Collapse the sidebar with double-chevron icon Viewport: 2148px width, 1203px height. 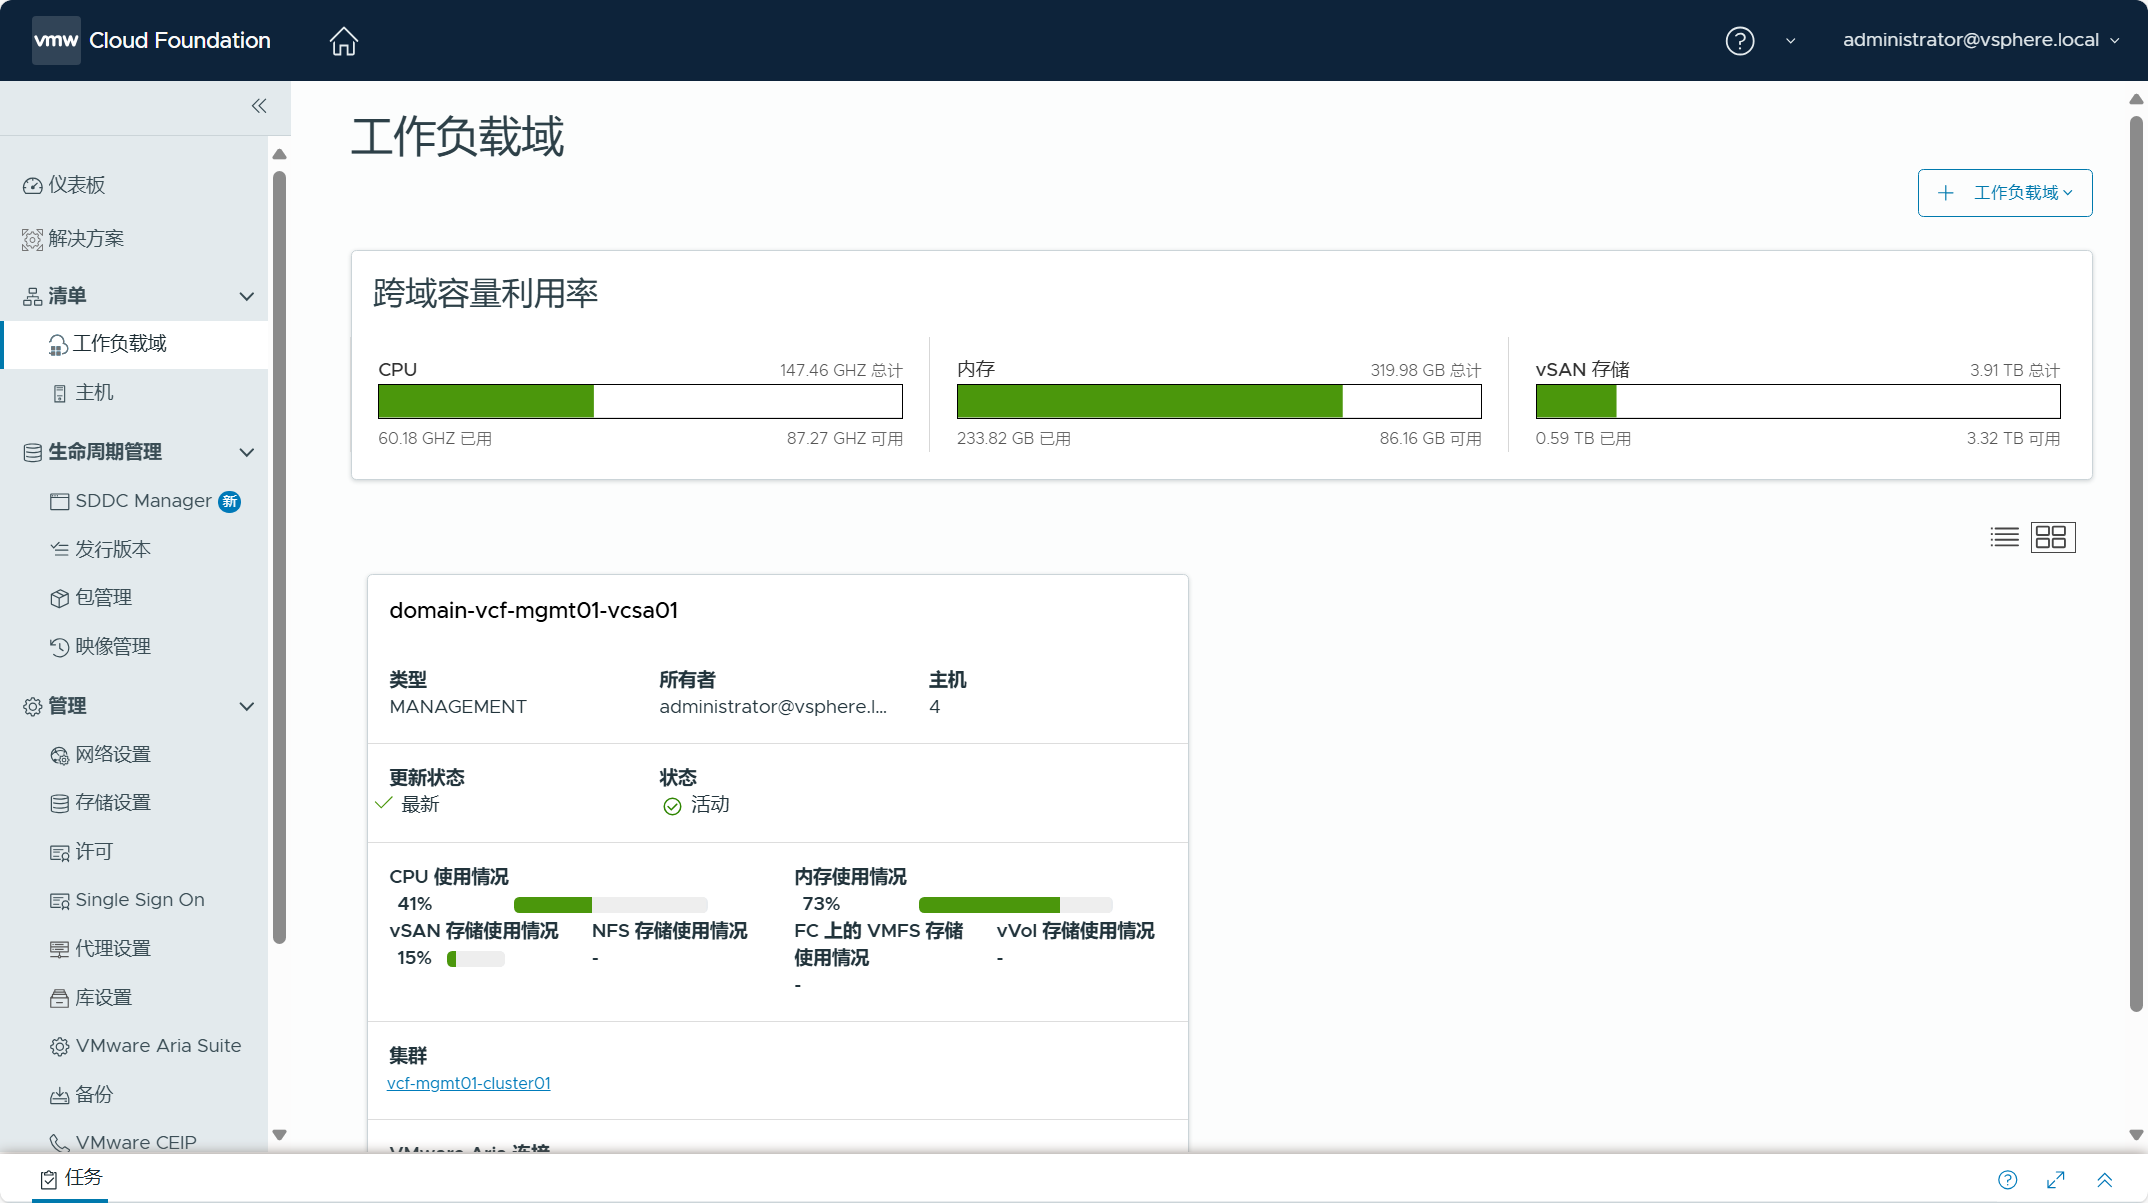tap(259, 106)
